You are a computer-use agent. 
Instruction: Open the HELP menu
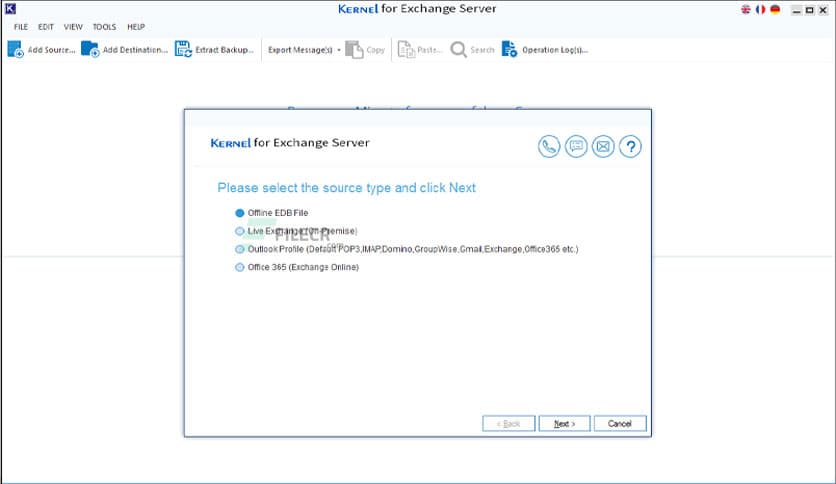point(136,27)
